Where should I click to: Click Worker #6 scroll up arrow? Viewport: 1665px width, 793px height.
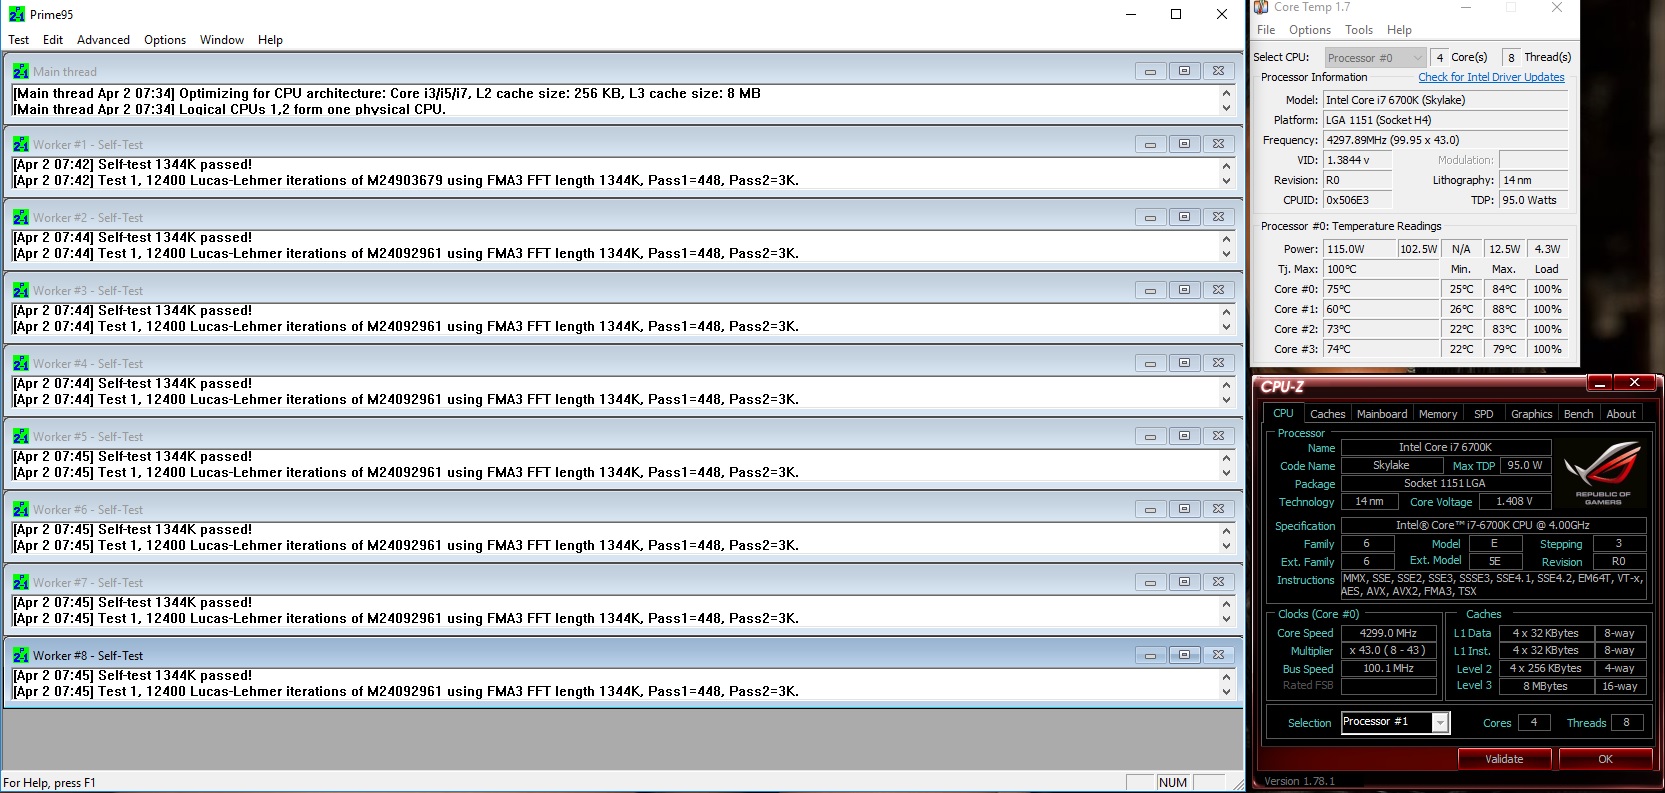click(x=1226, y=531)
